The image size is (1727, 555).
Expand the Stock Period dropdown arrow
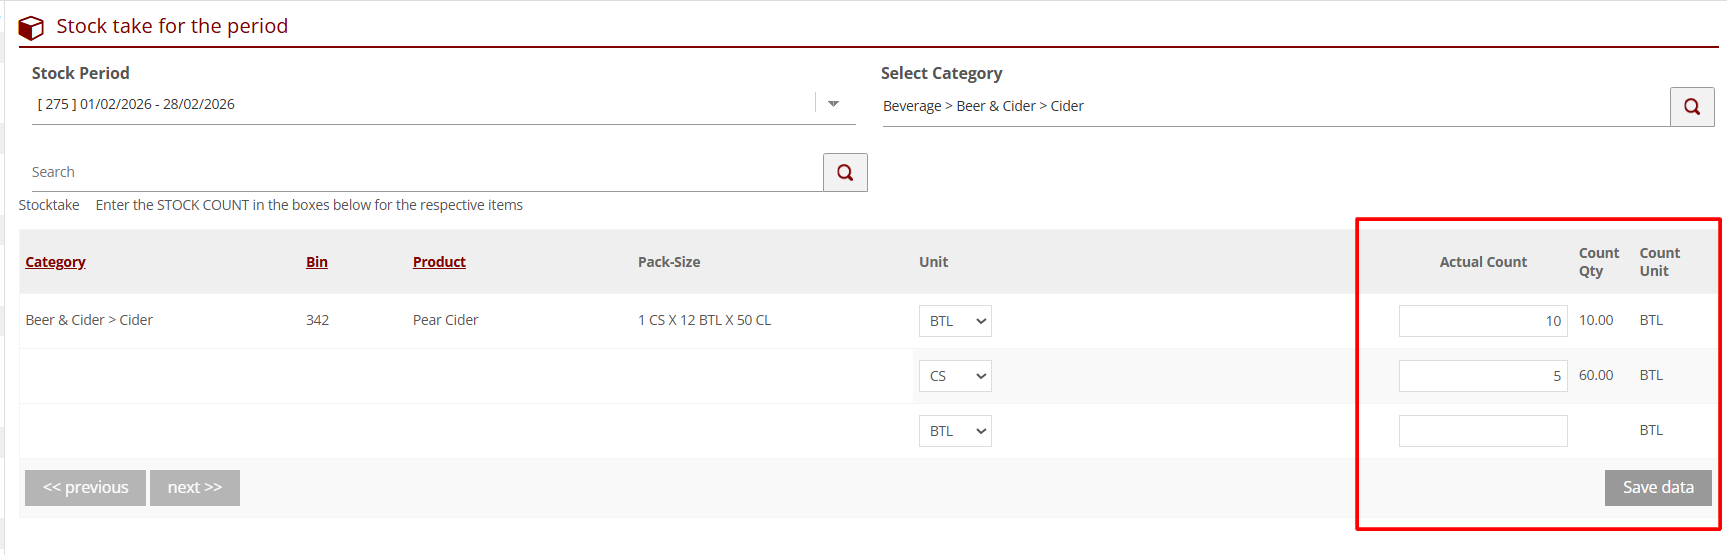833,104
